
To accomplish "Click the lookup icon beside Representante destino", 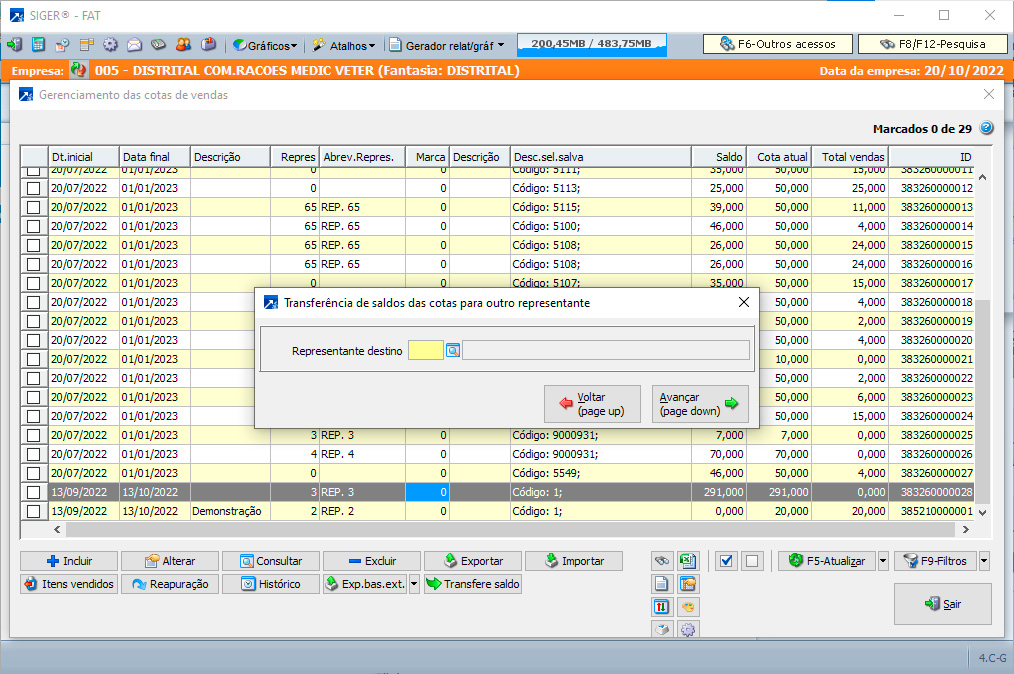I will (452, 351).
